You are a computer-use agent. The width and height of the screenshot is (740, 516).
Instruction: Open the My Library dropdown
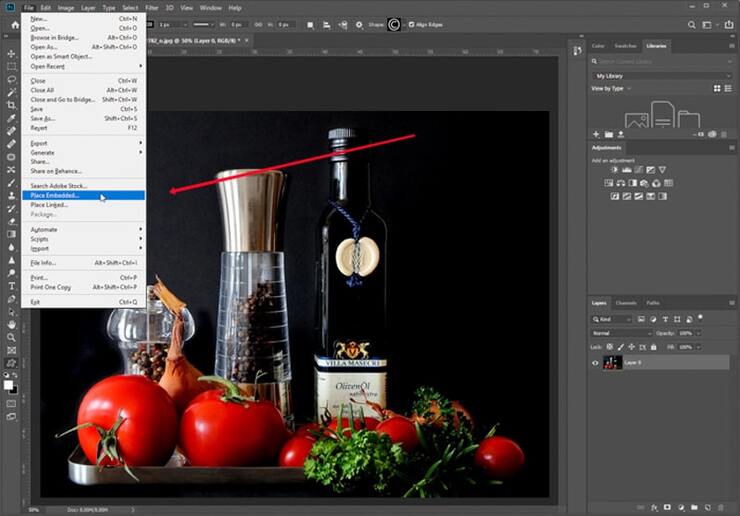[x=658, y=76]
